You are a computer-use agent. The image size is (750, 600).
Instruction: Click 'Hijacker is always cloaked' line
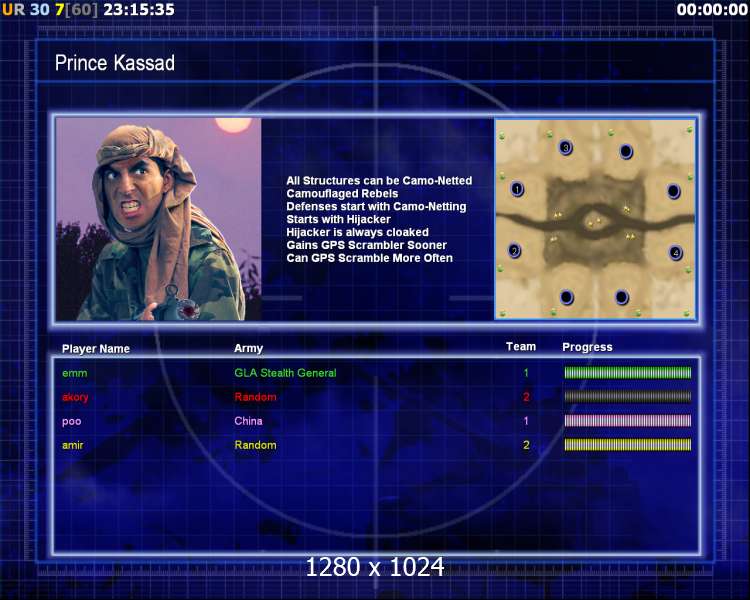coord(357,233)
